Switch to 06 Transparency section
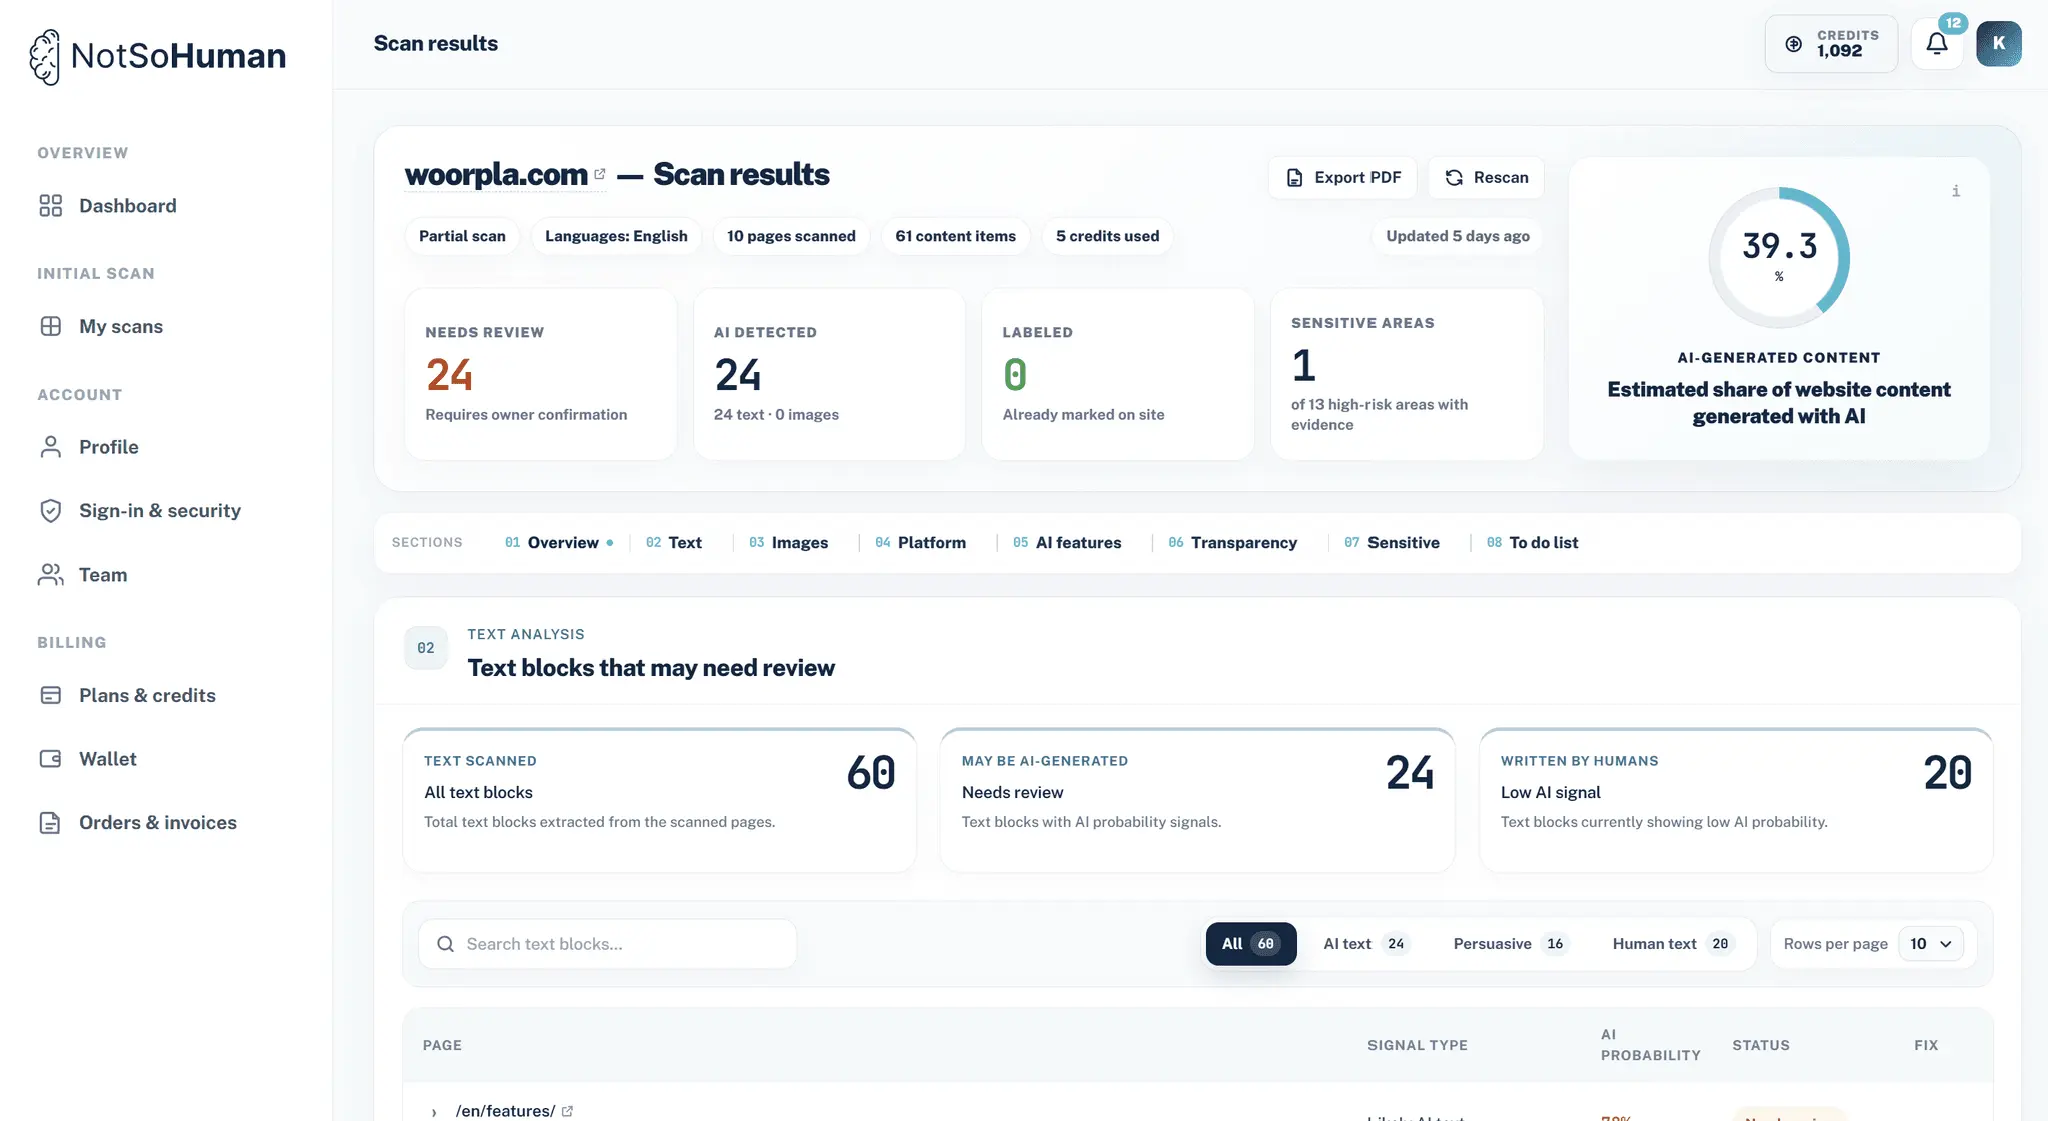The width and height of the screenshot is (2048, 1121). click(x=1232, y=543)
